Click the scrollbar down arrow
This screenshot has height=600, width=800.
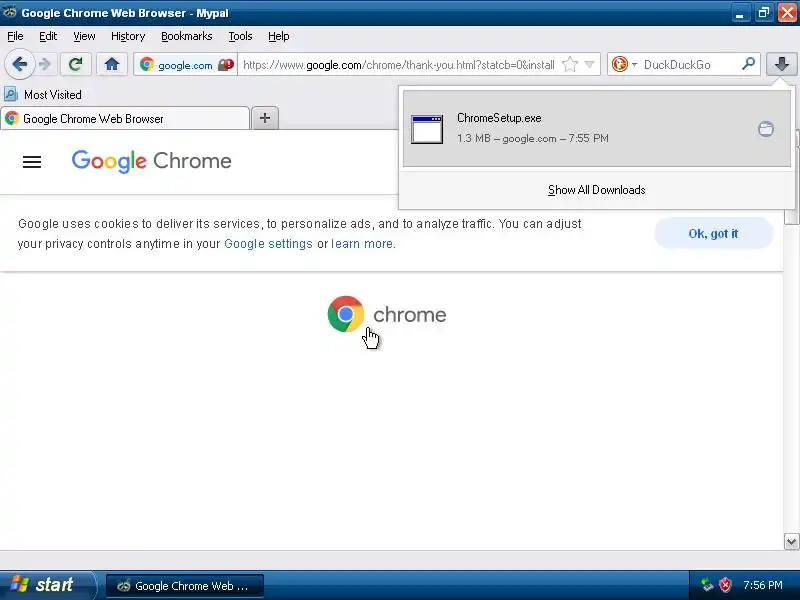pyautogui.click(x=791, y=541)
